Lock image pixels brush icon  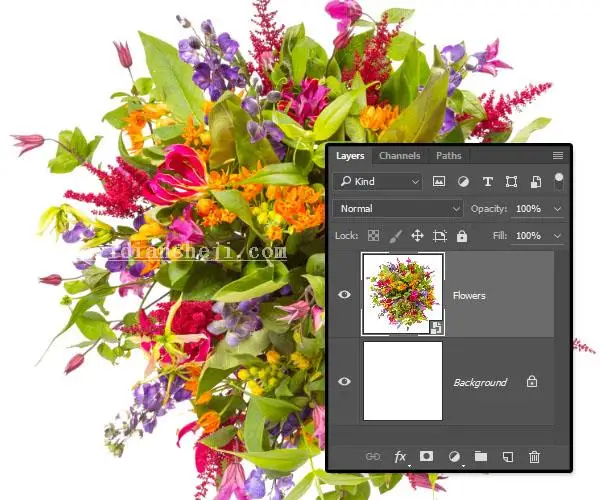coord(395,236)
